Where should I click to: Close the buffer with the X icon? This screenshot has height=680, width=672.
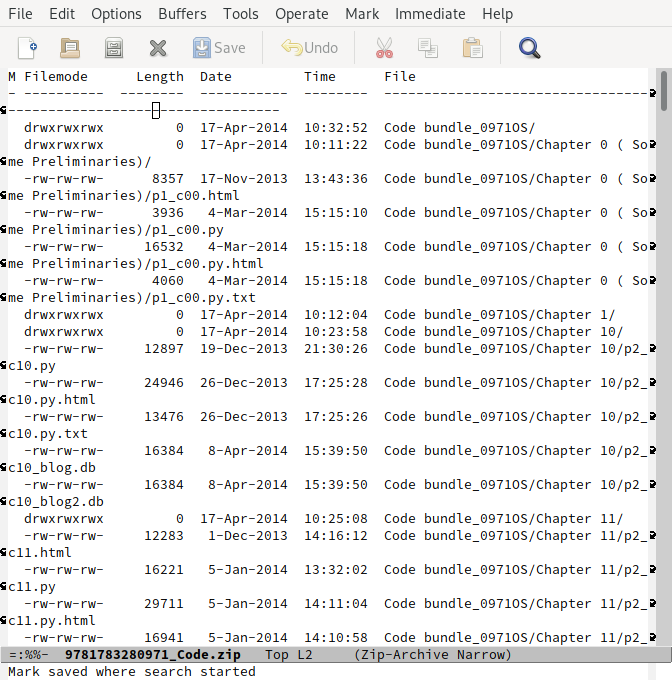[x=157, y=47]
